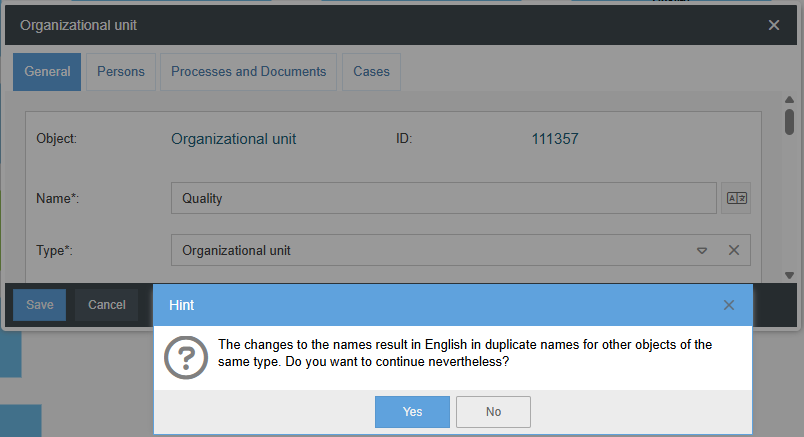This screenshot has width=804, height=437.
Task: Click the question mark hint icon
Action: (x=186, y=357)
